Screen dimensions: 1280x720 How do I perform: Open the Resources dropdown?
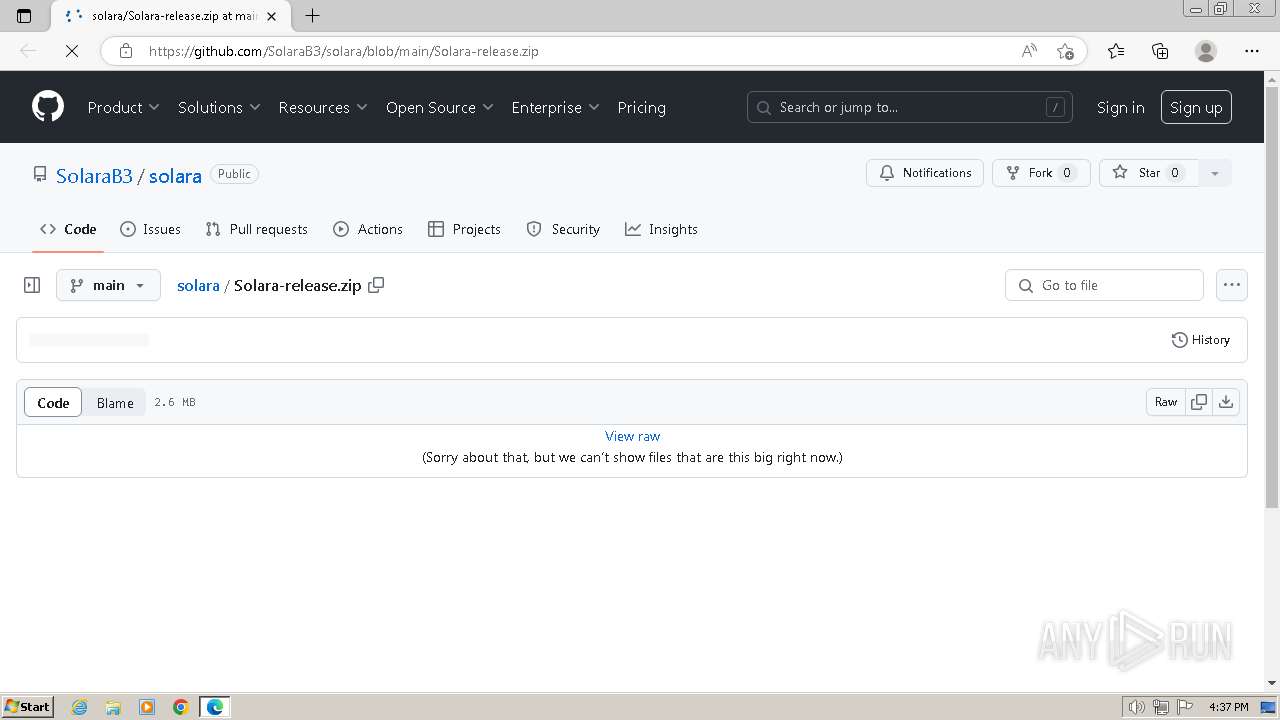point(323,107)
